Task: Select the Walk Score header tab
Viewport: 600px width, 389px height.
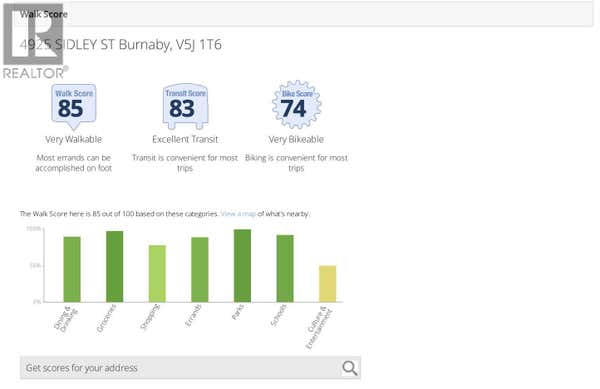Action: click(x=44, y=15)
